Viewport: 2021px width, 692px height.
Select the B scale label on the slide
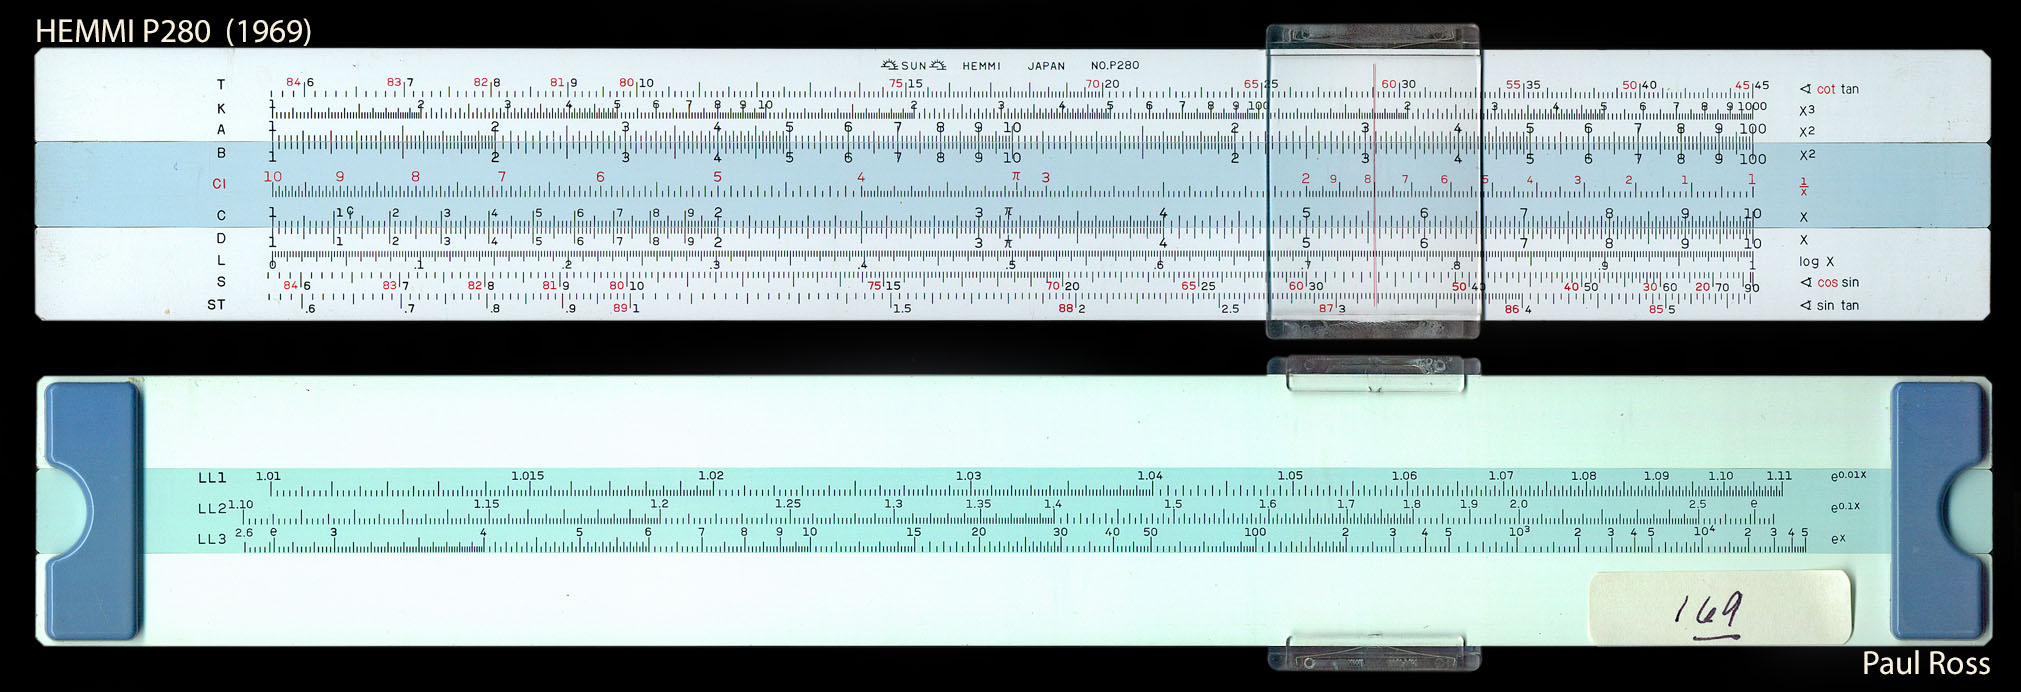click(221, 153)
